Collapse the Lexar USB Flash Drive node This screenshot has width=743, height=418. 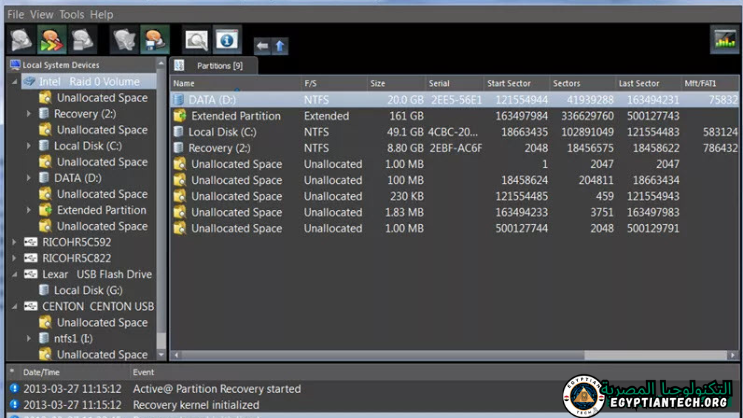[14, 274]
